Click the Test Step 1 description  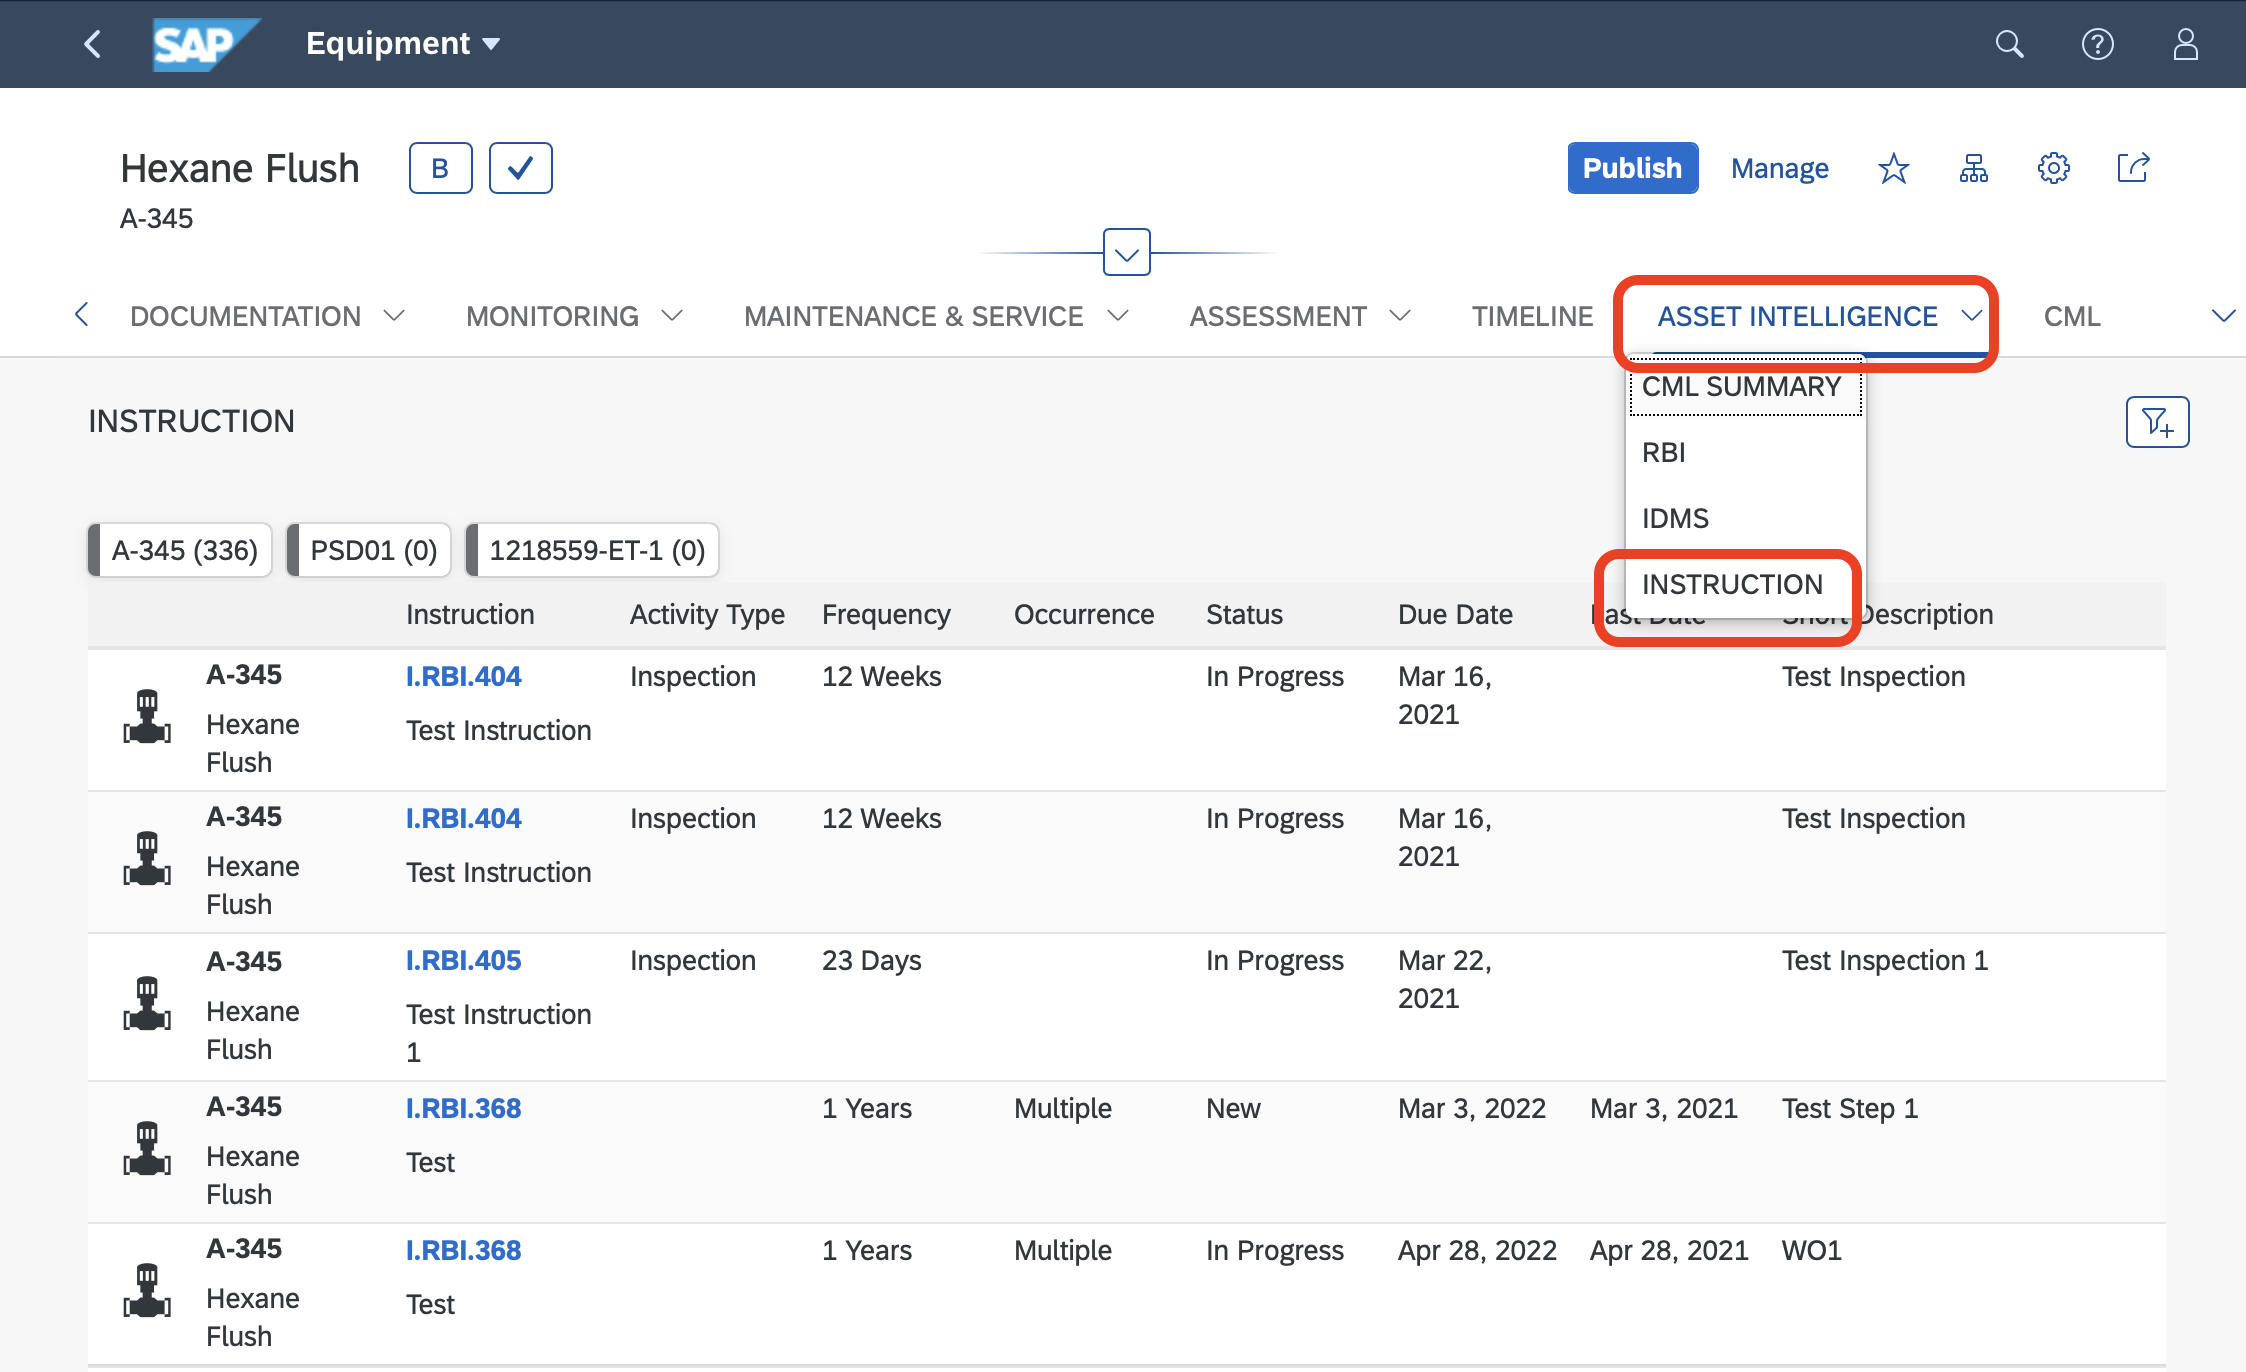(x=1850, y=1108)
